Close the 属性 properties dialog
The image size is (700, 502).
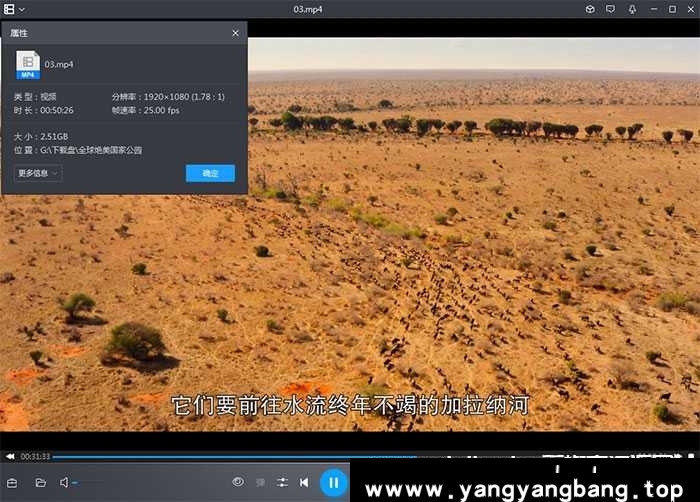click(236, 33)
